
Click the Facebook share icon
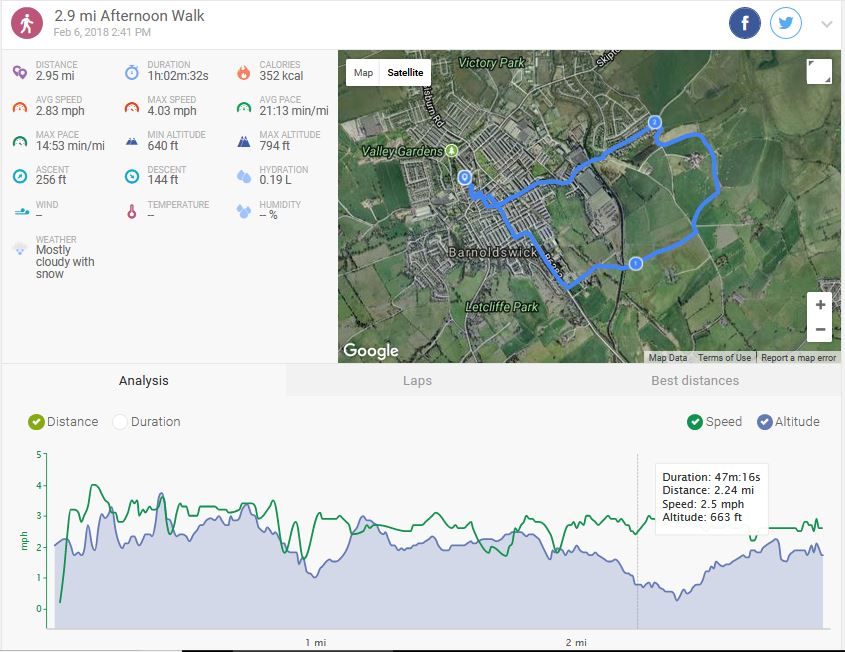[745, 23]
